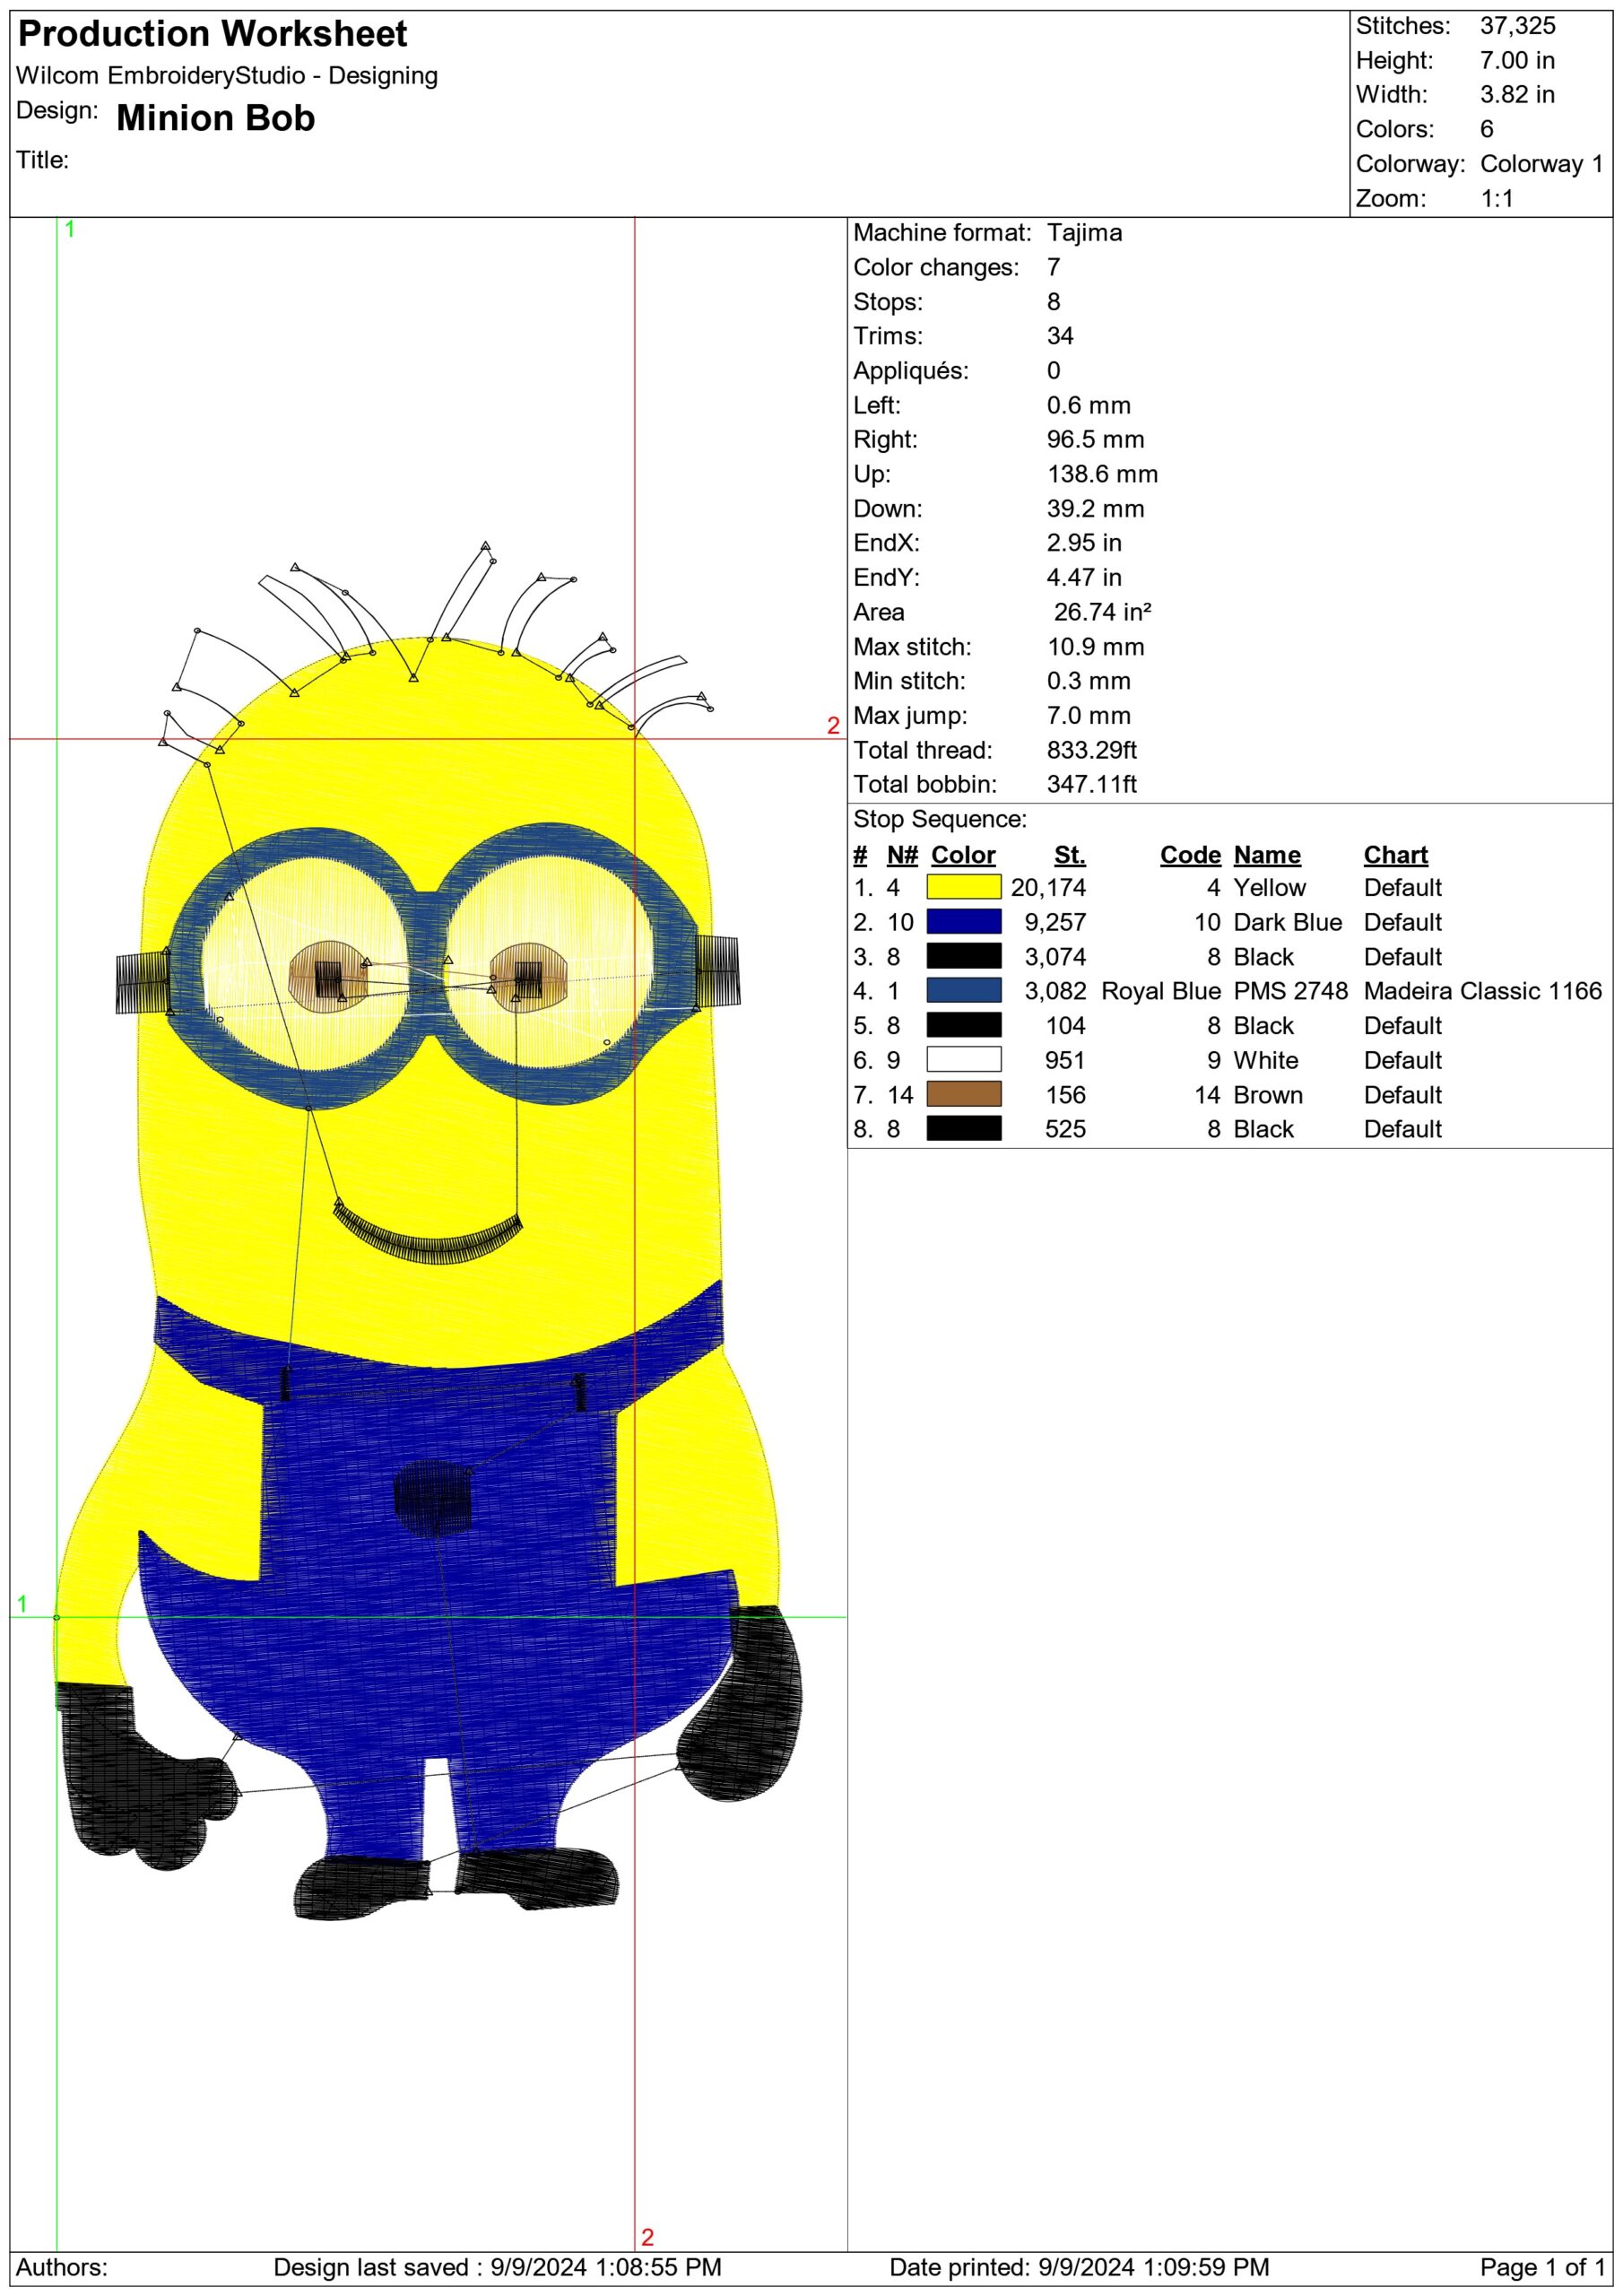Click the Zoom value '1:1'
1623x2296 pixels.
[x=1497, y=198]
